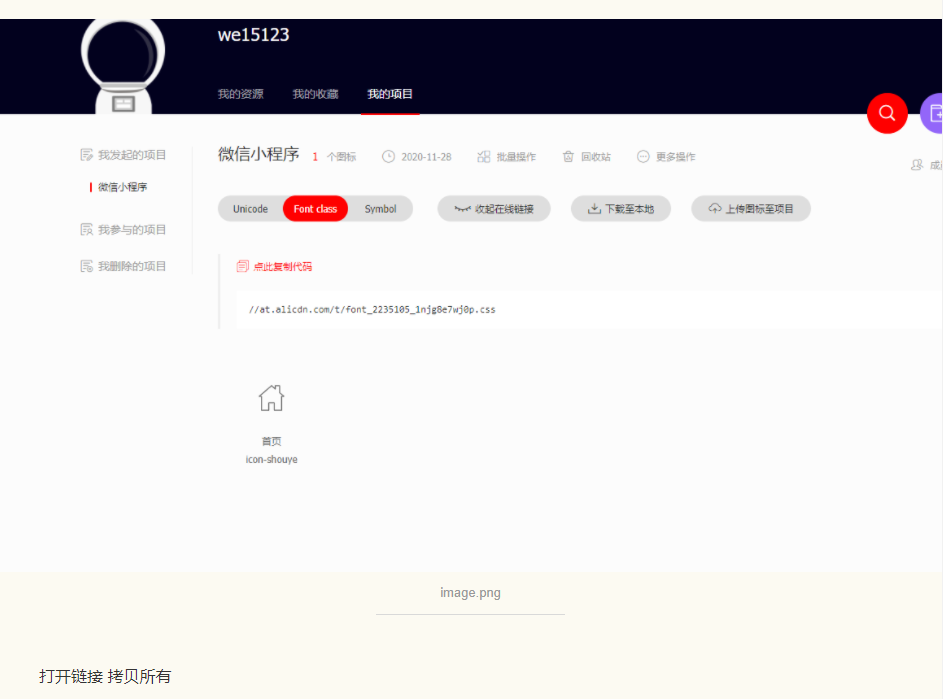Click 点此复制代码 copy link
943x699 pixels.
coord(283,266)
